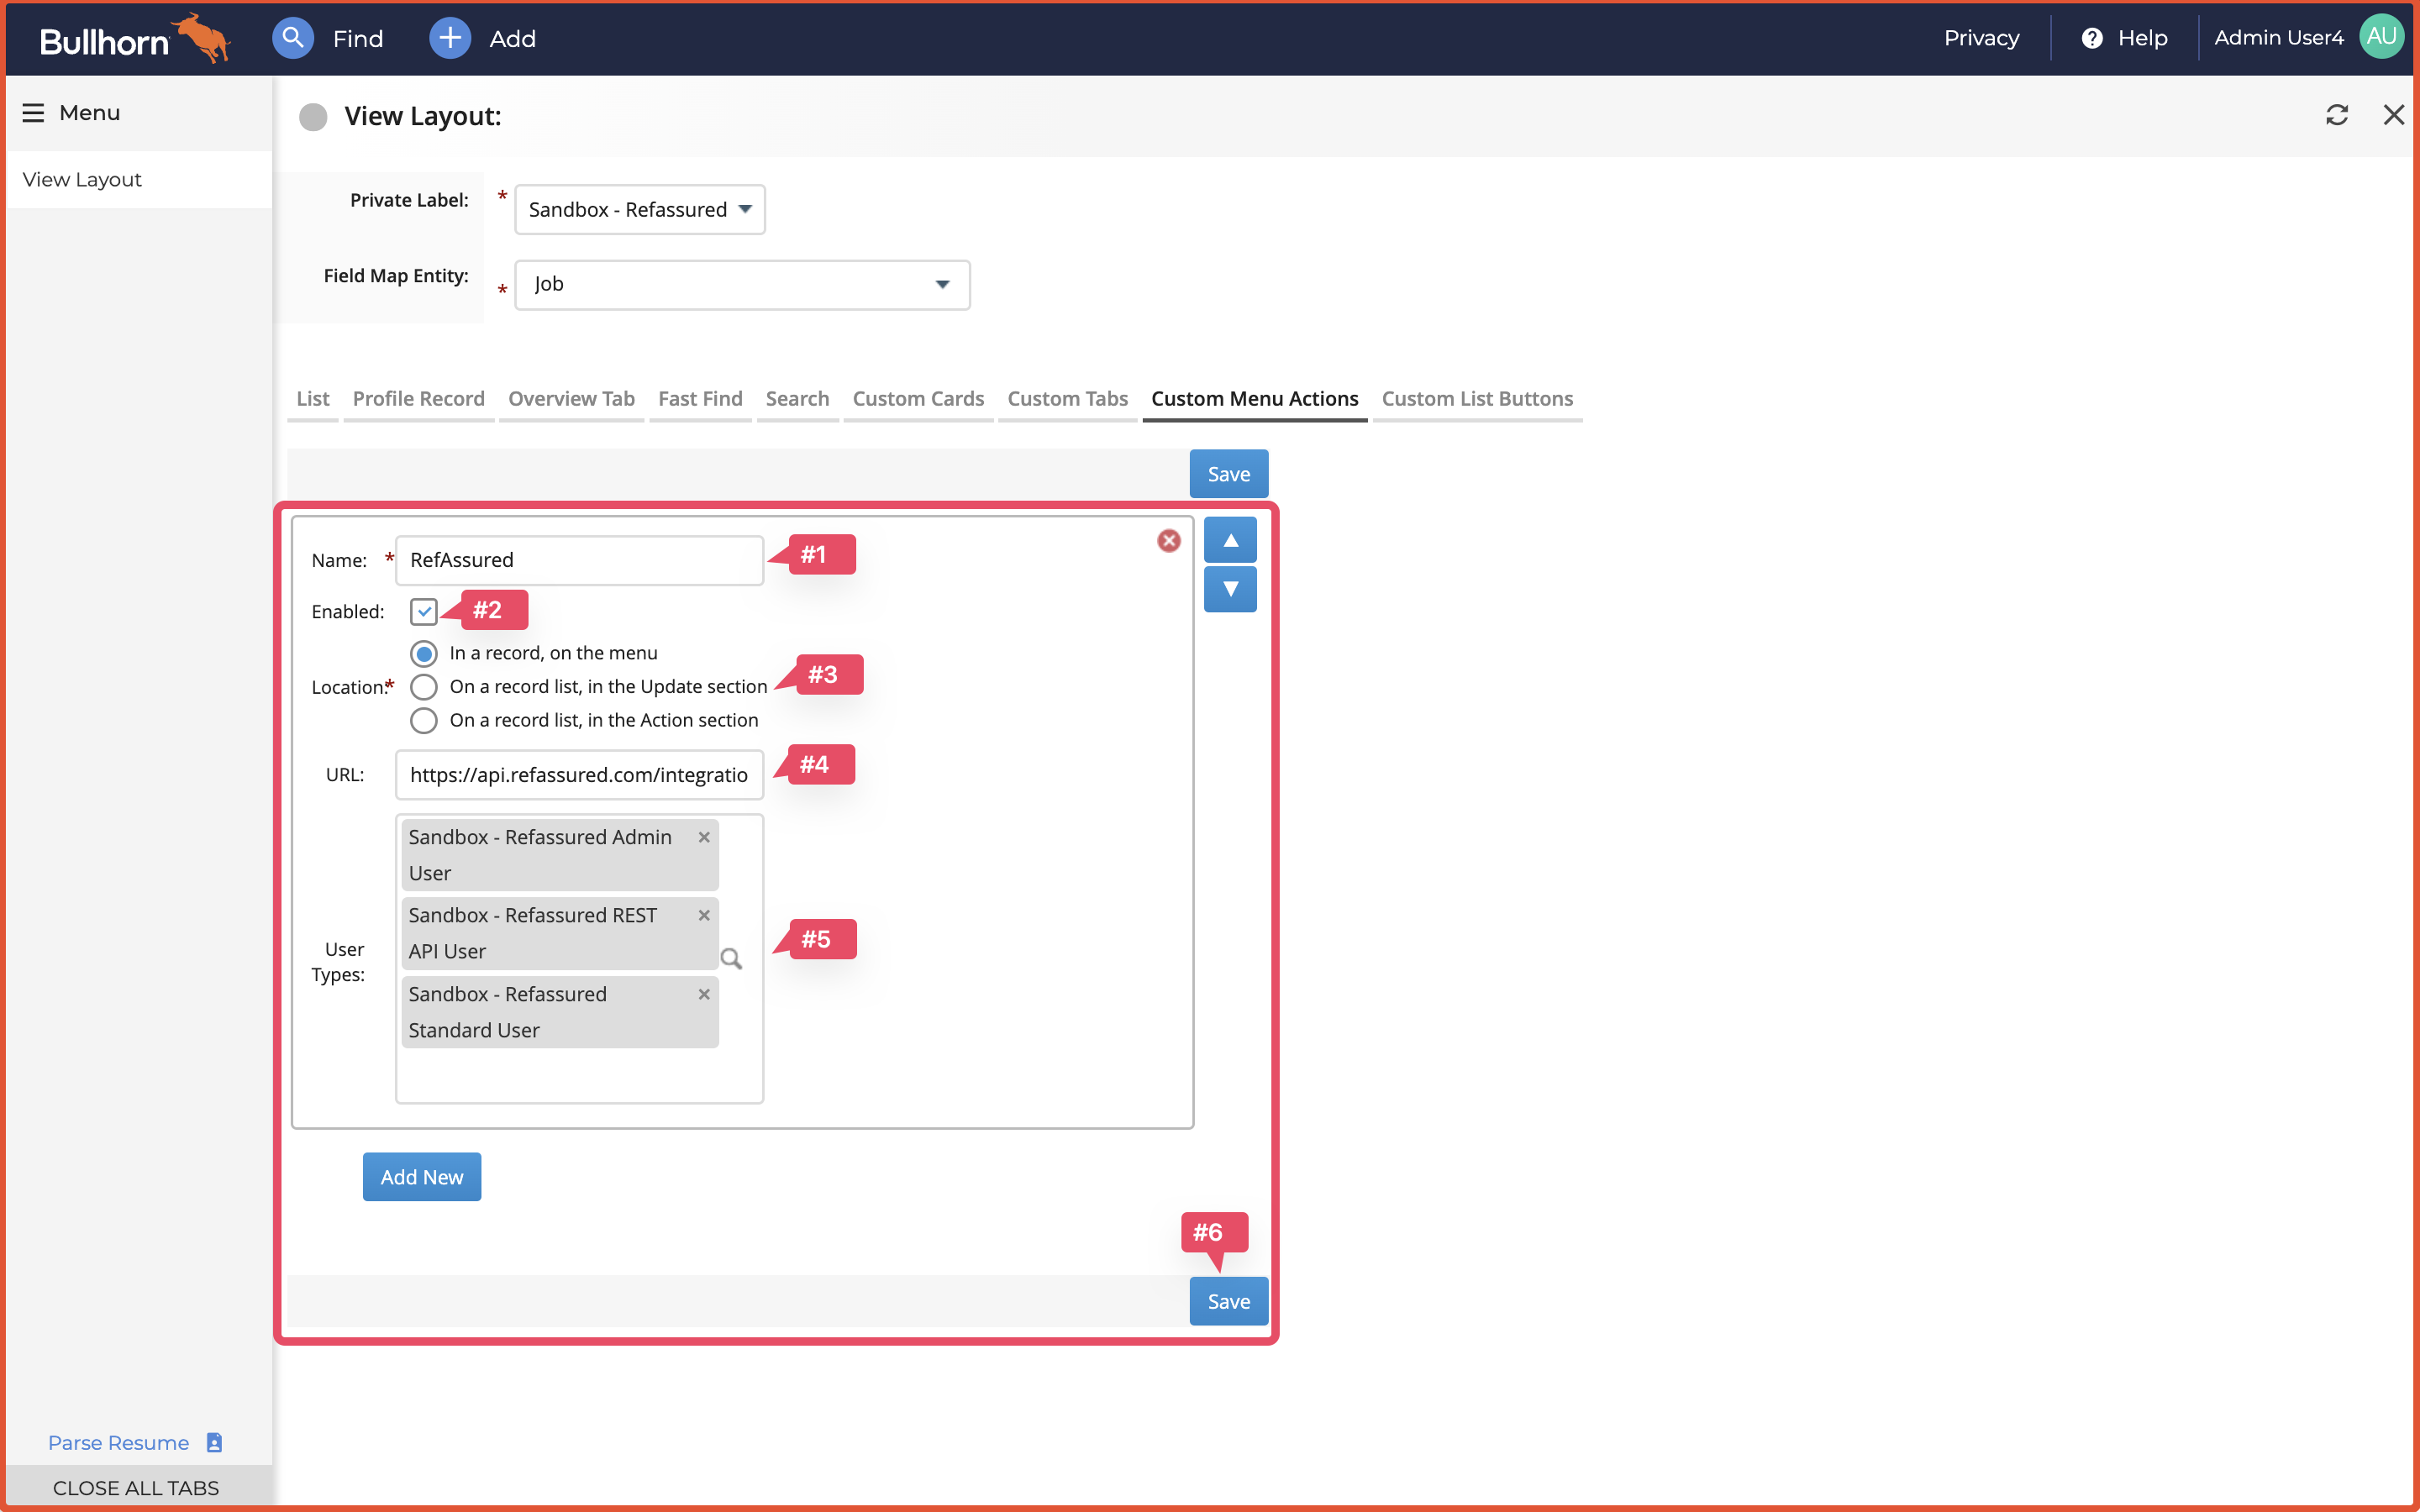
Task: Click the URL input field
Action: click(579, 775)
